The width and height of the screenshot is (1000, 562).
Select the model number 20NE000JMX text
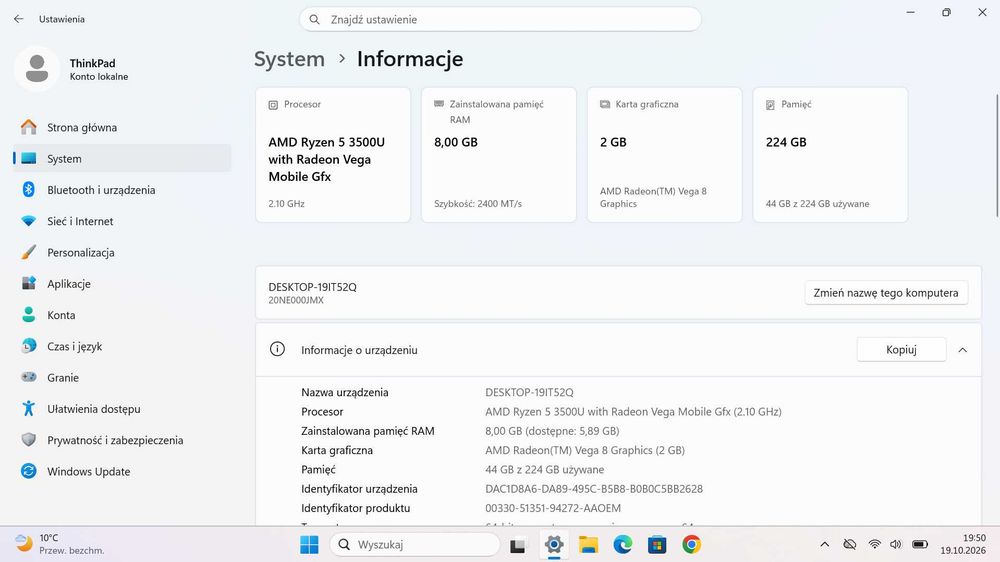(296, 300)
